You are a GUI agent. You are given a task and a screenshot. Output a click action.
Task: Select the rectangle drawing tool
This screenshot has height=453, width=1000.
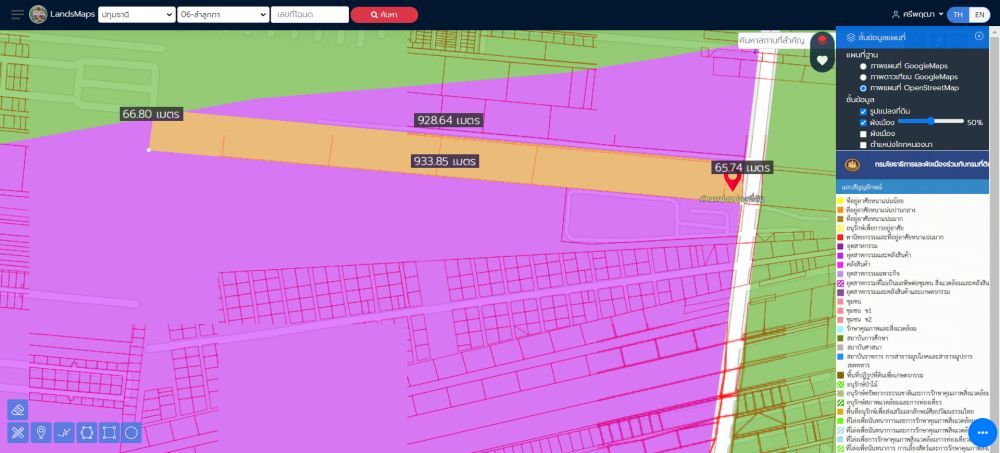tap(109, 432)
